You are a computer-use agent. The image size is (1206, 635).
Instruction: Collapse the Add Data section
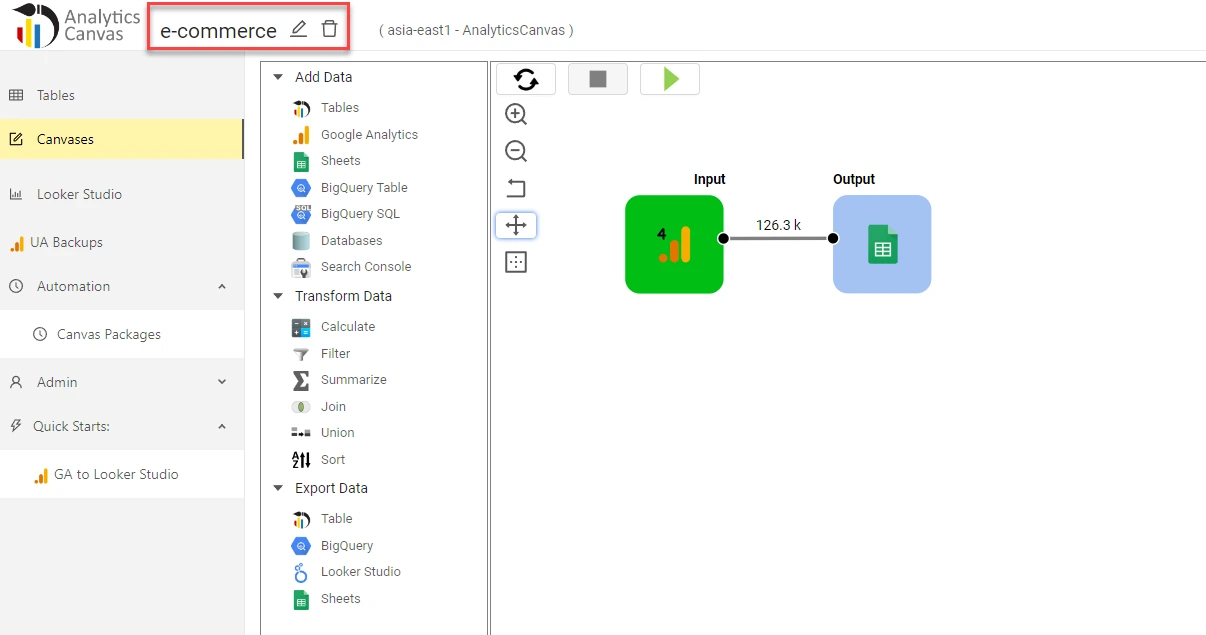click(278, 77)
